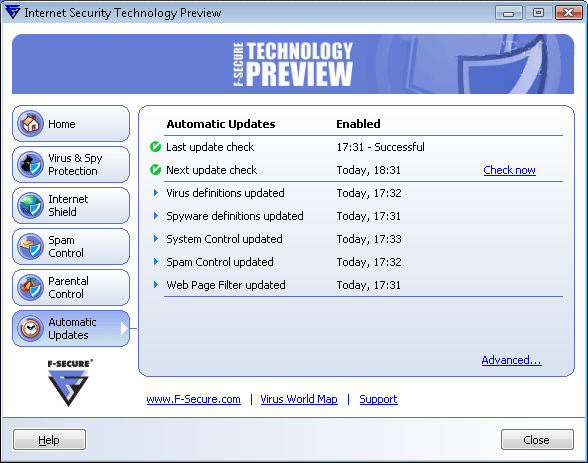This screenshot has width=588, height=463.
Task: Expand Spyware definitions updated details
Action: pyautogui.click(x=156, y=216)
